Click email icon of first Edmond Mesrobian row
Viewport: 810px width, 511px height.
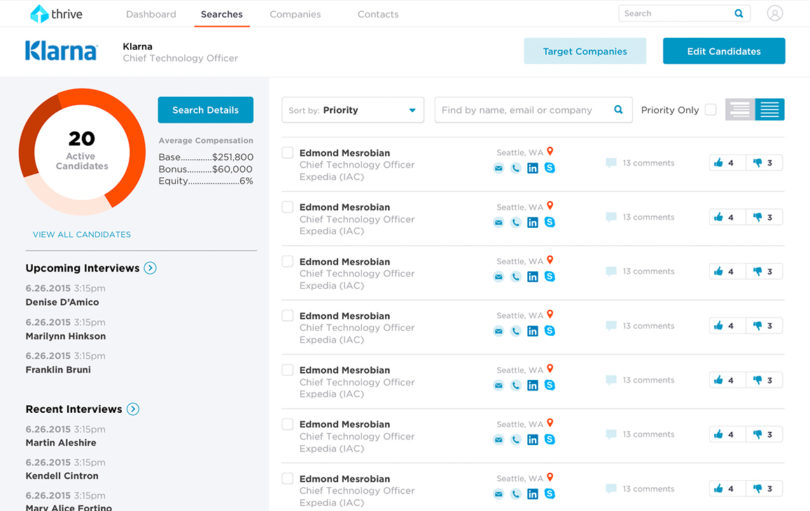498,168
